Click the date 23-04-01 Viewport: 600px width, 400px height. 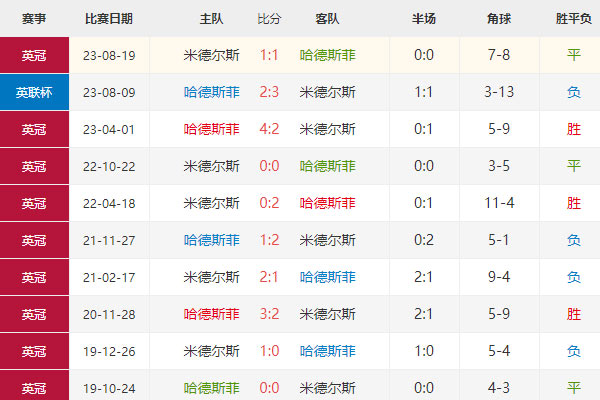click(109, 130)
